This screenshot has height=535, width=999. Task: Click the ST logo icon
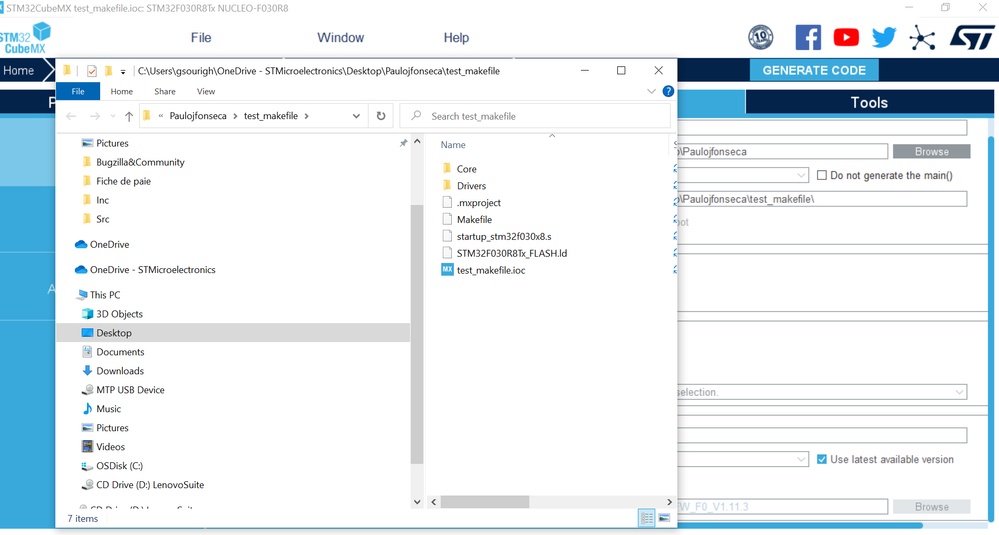[x=972, y=38]
